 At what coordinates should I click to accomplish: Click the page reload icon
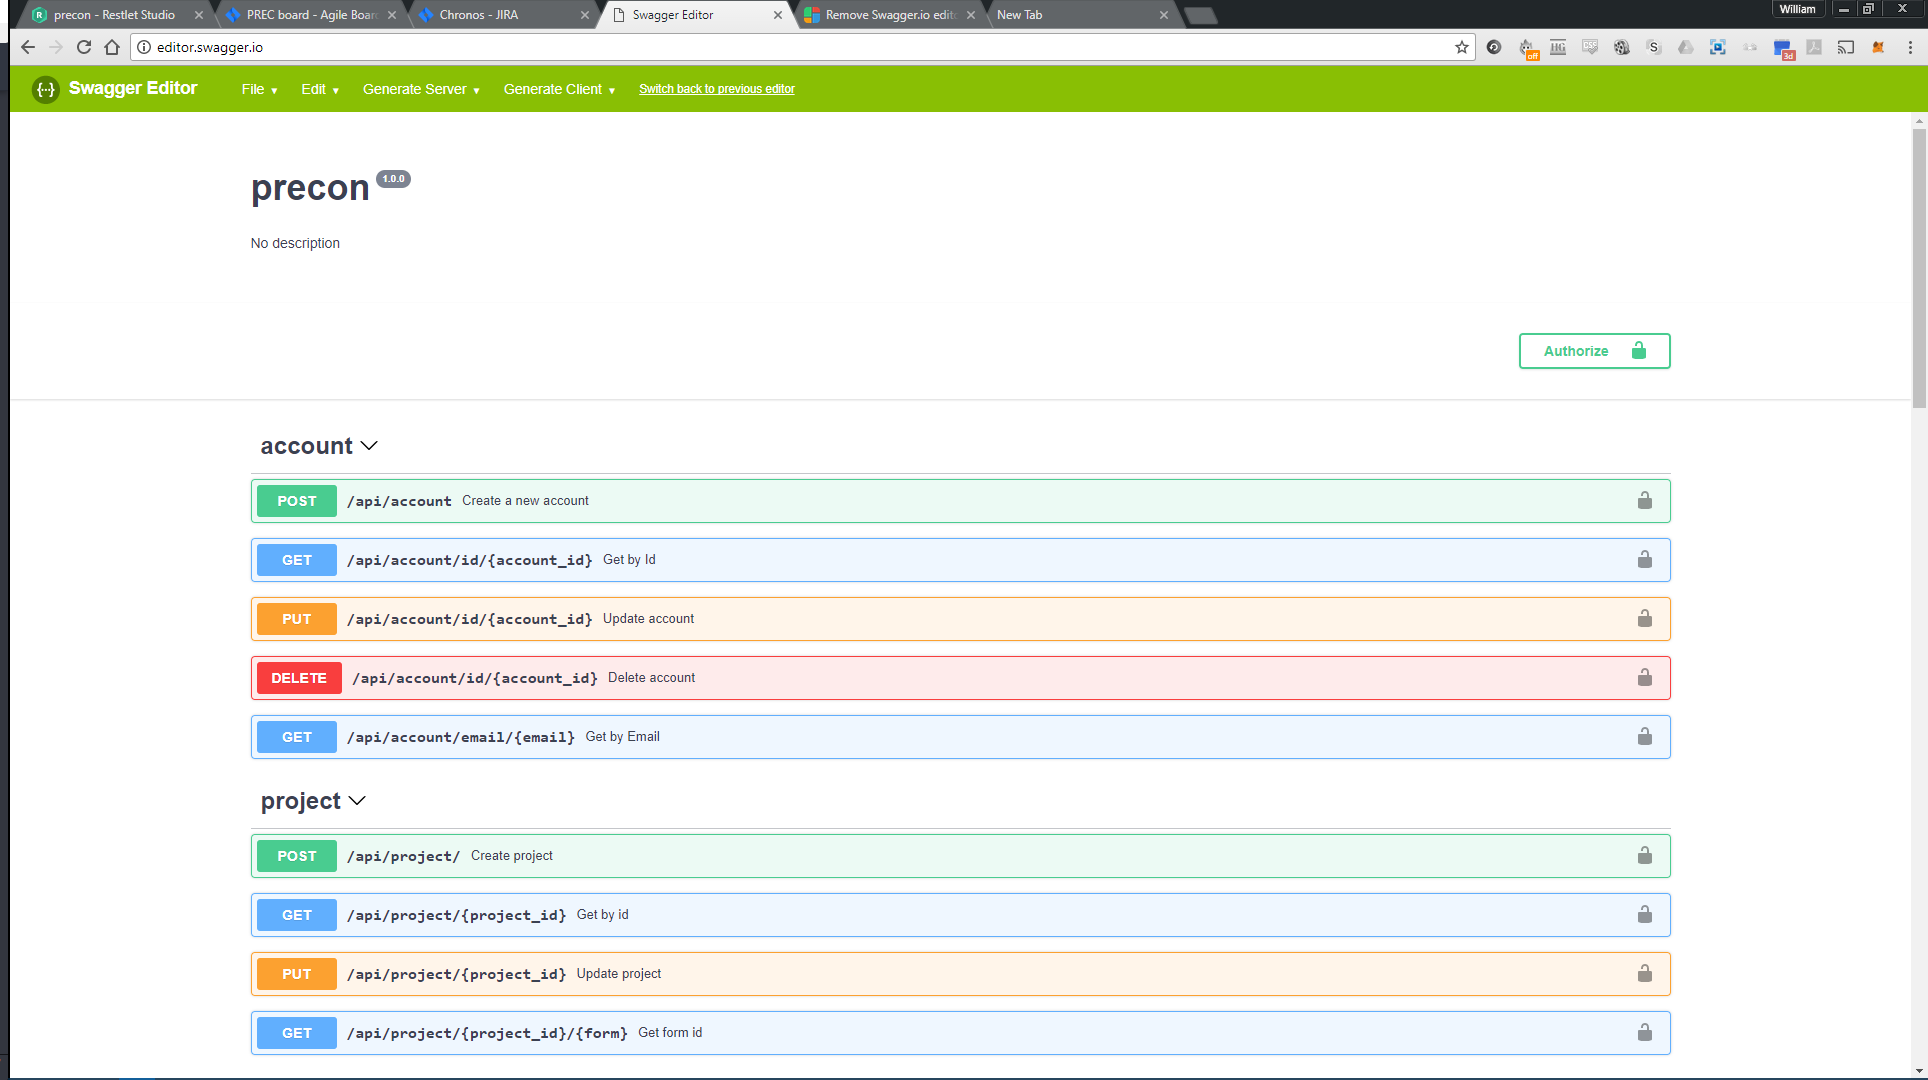pyautogui.click(x=84, y=46)
